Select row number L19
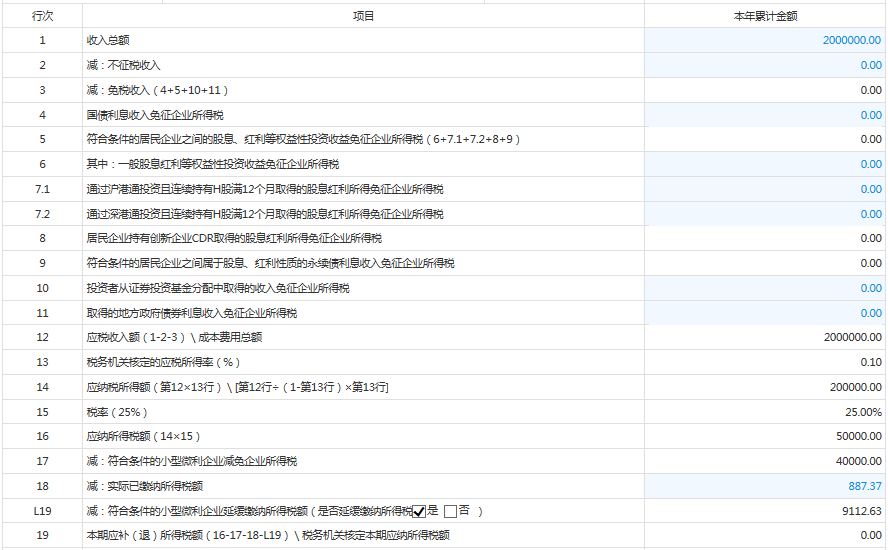The width and height of the screenshot is (888, 550). 42,511
